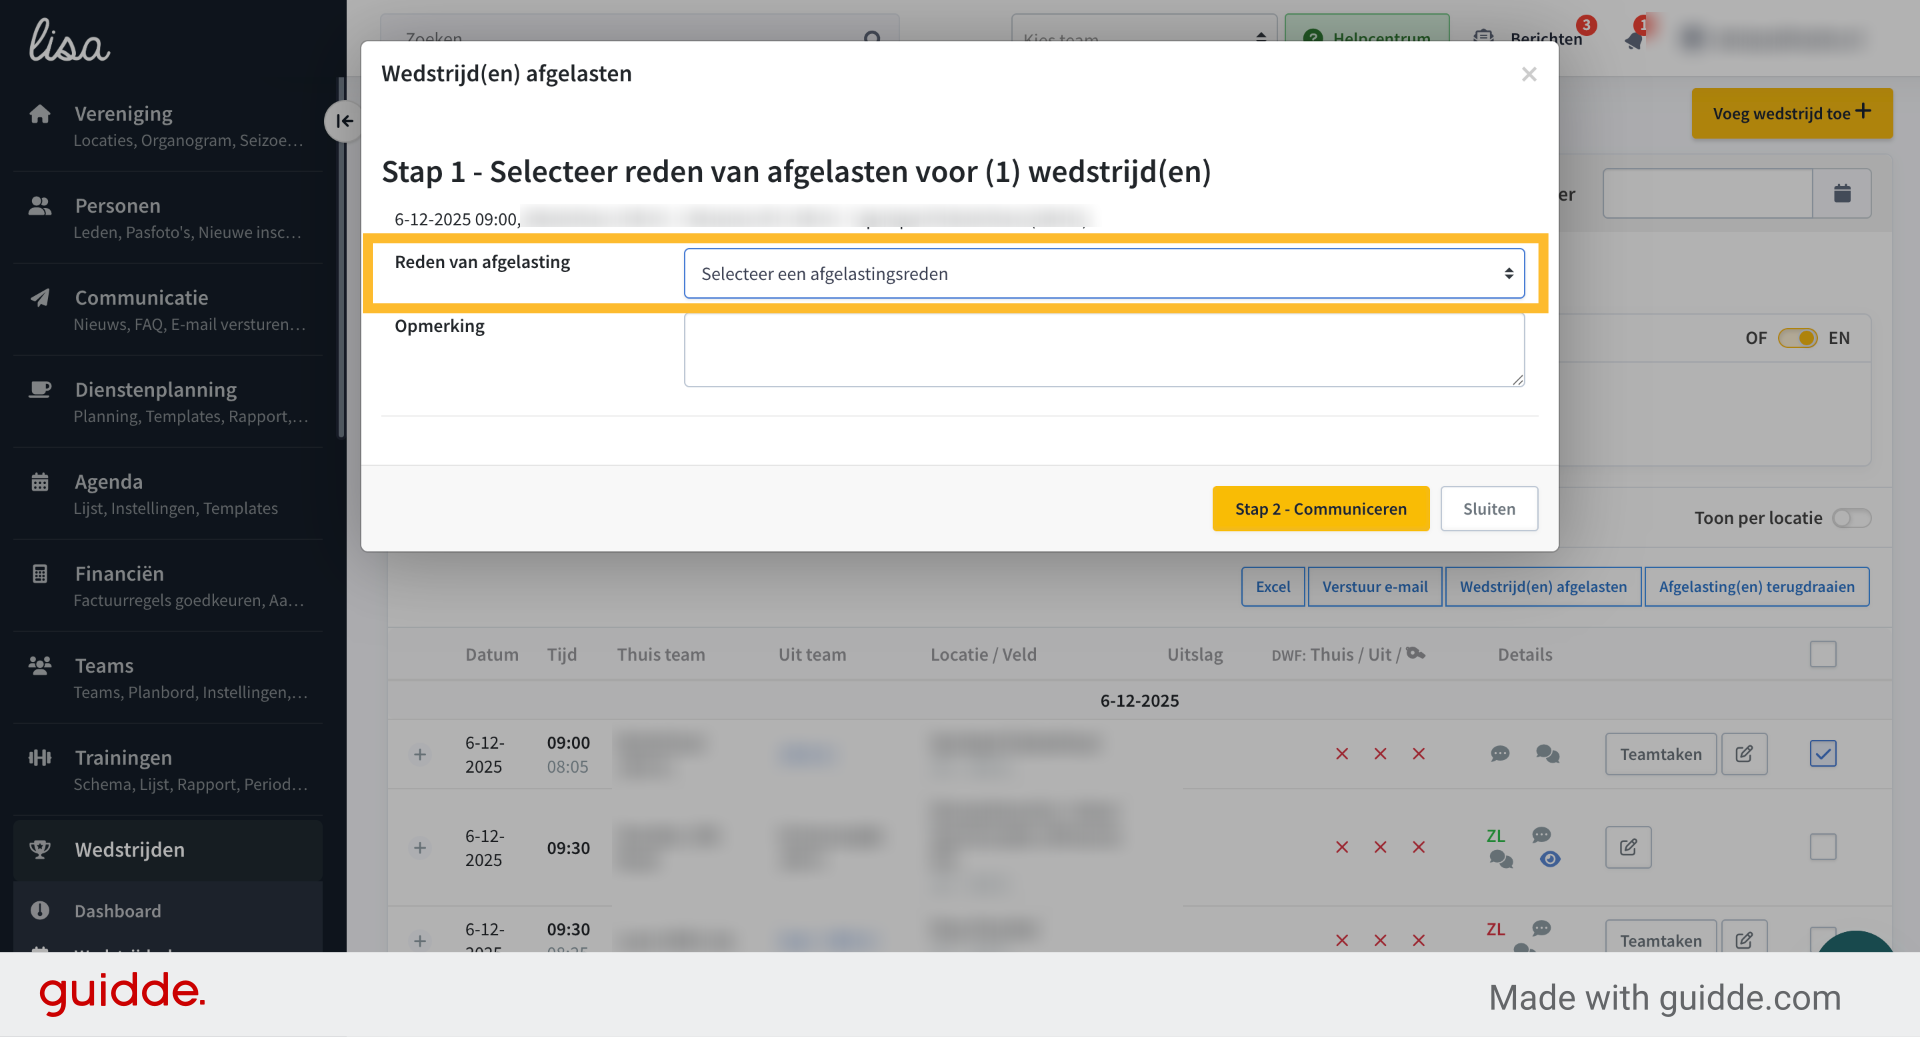Click the Financiën calculator icon
Viewport: 1920px width, 1037px height.
tap(40, 574)
